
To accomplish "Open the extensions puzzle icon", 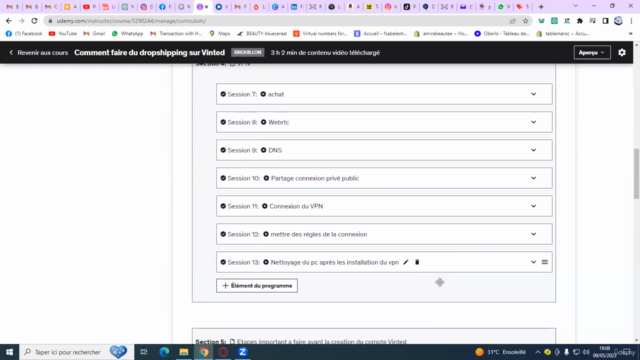I will tap(580, 21).
